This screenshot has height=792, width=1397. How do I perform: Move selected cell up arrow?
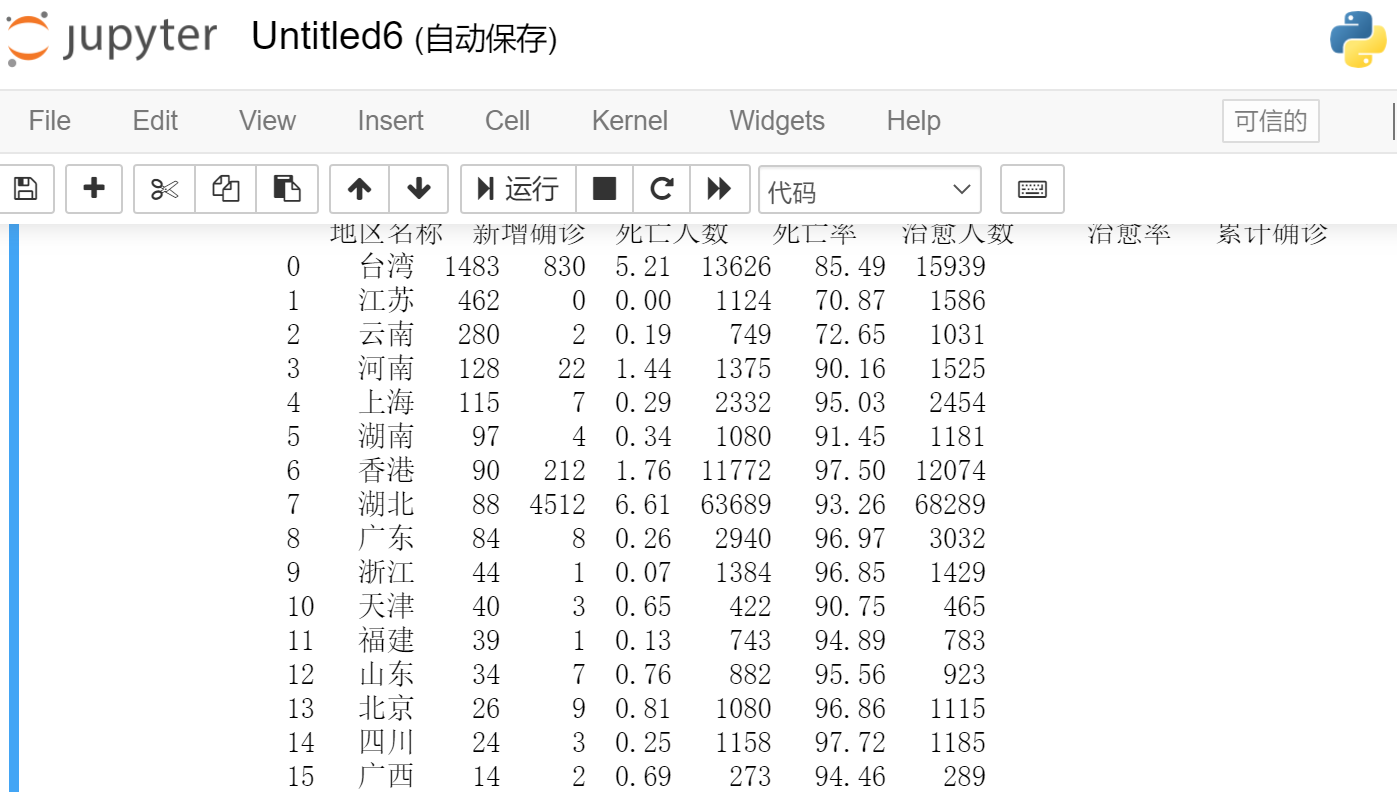[x=359, y=189]
